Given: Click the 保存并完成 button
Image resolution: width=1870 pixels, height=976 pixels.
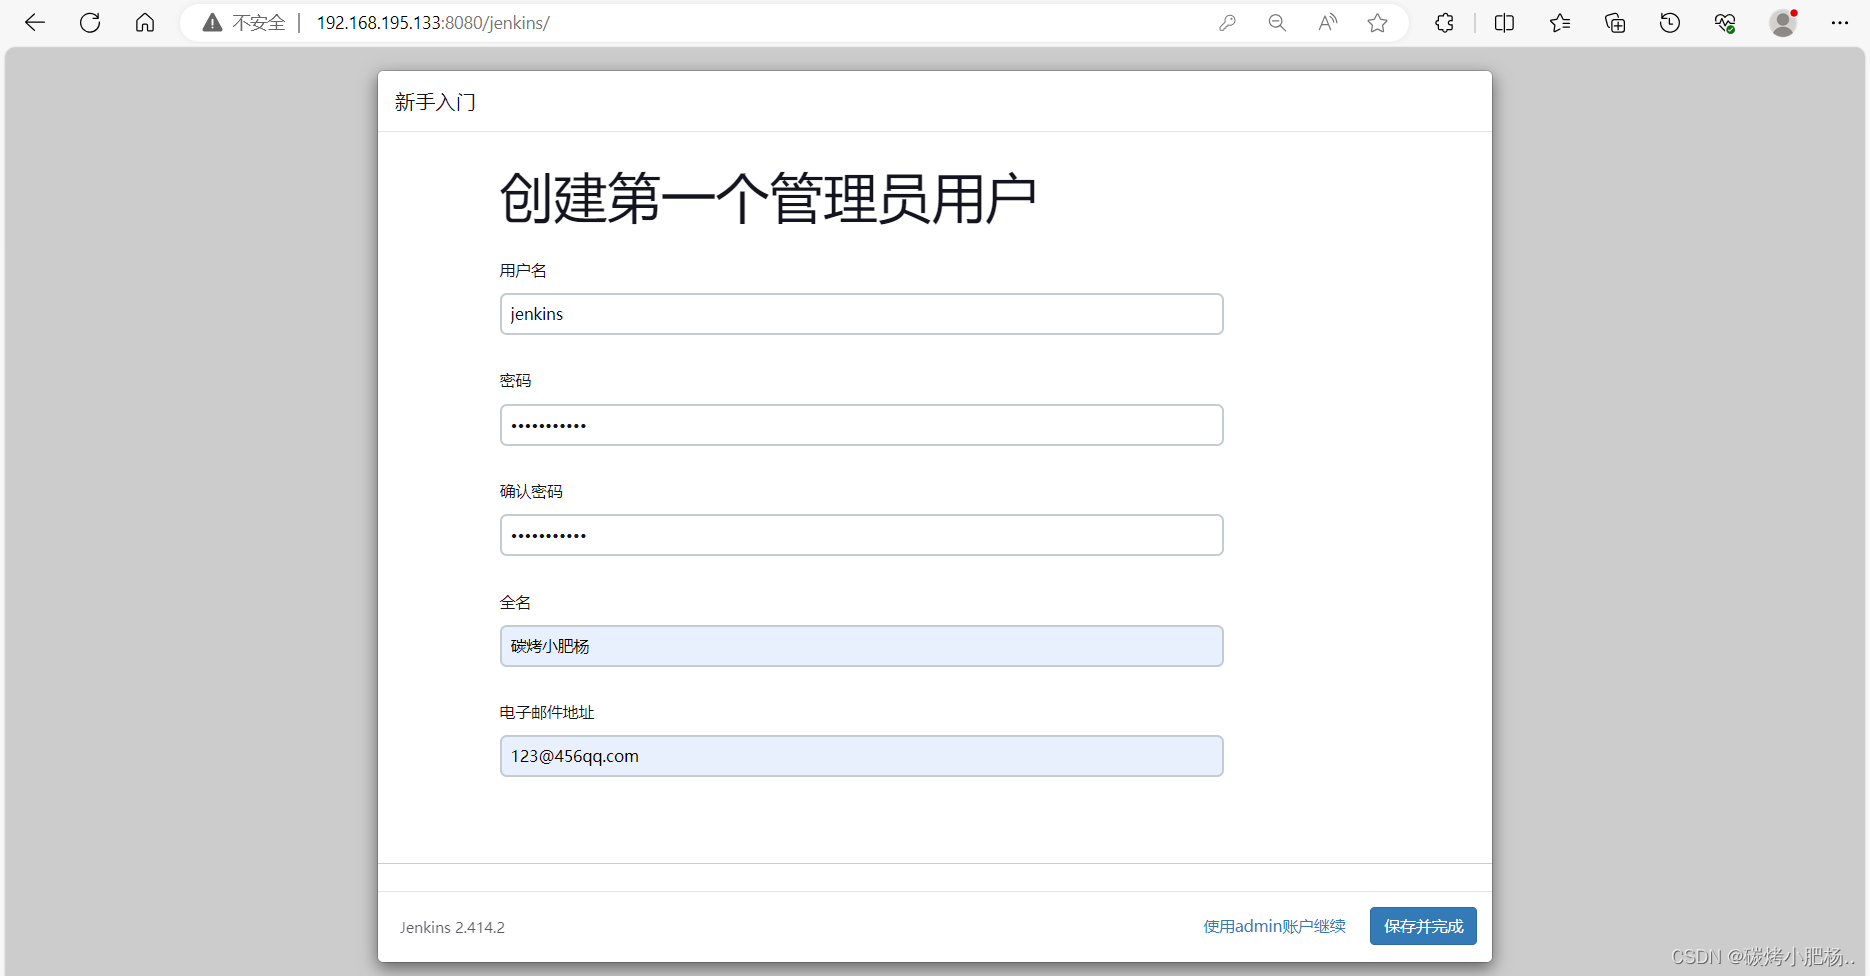Looking at the screenshot, I should pos(1422,926).
